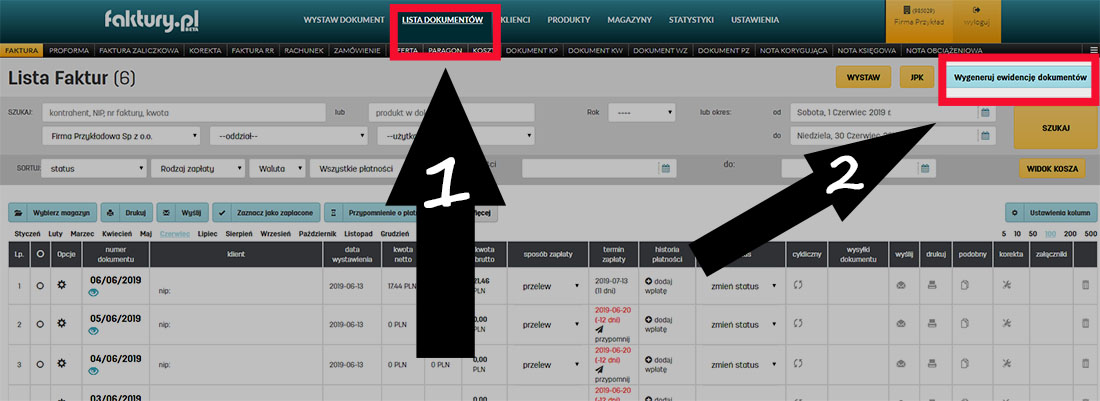Print the first invoice using the printer icon
Screen dimensions: 1100x401
click(x=933, y=287)
